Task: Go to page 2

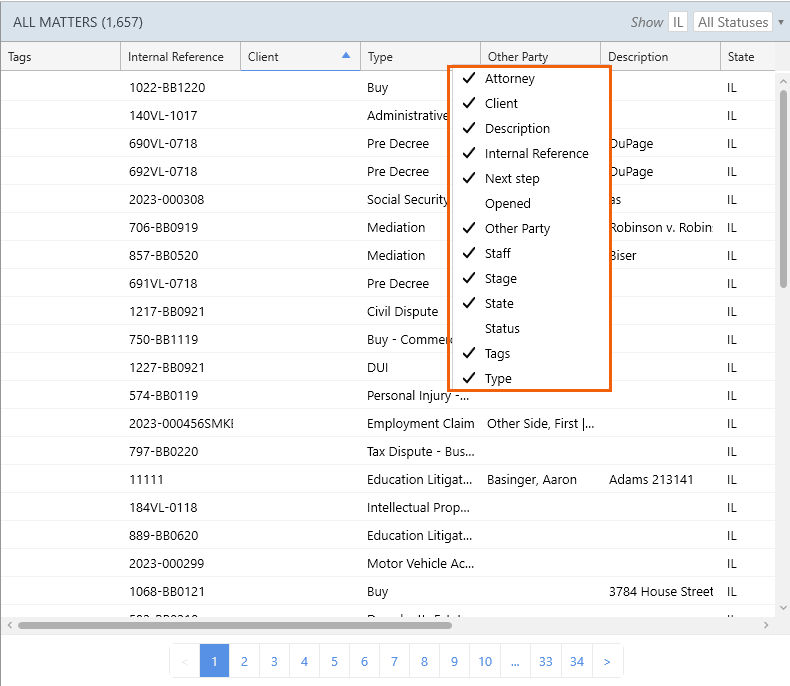Action: (244, 661)
